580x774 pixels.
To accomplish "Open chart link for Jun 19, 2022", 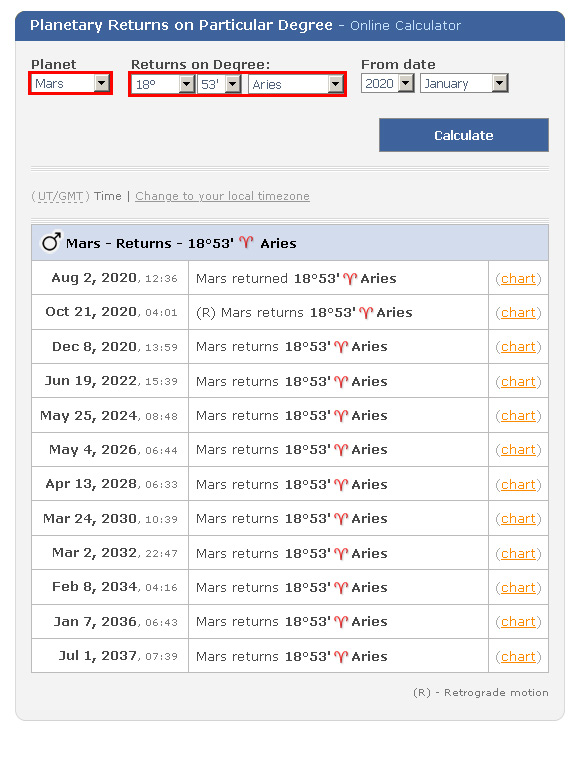I will 518,382.
